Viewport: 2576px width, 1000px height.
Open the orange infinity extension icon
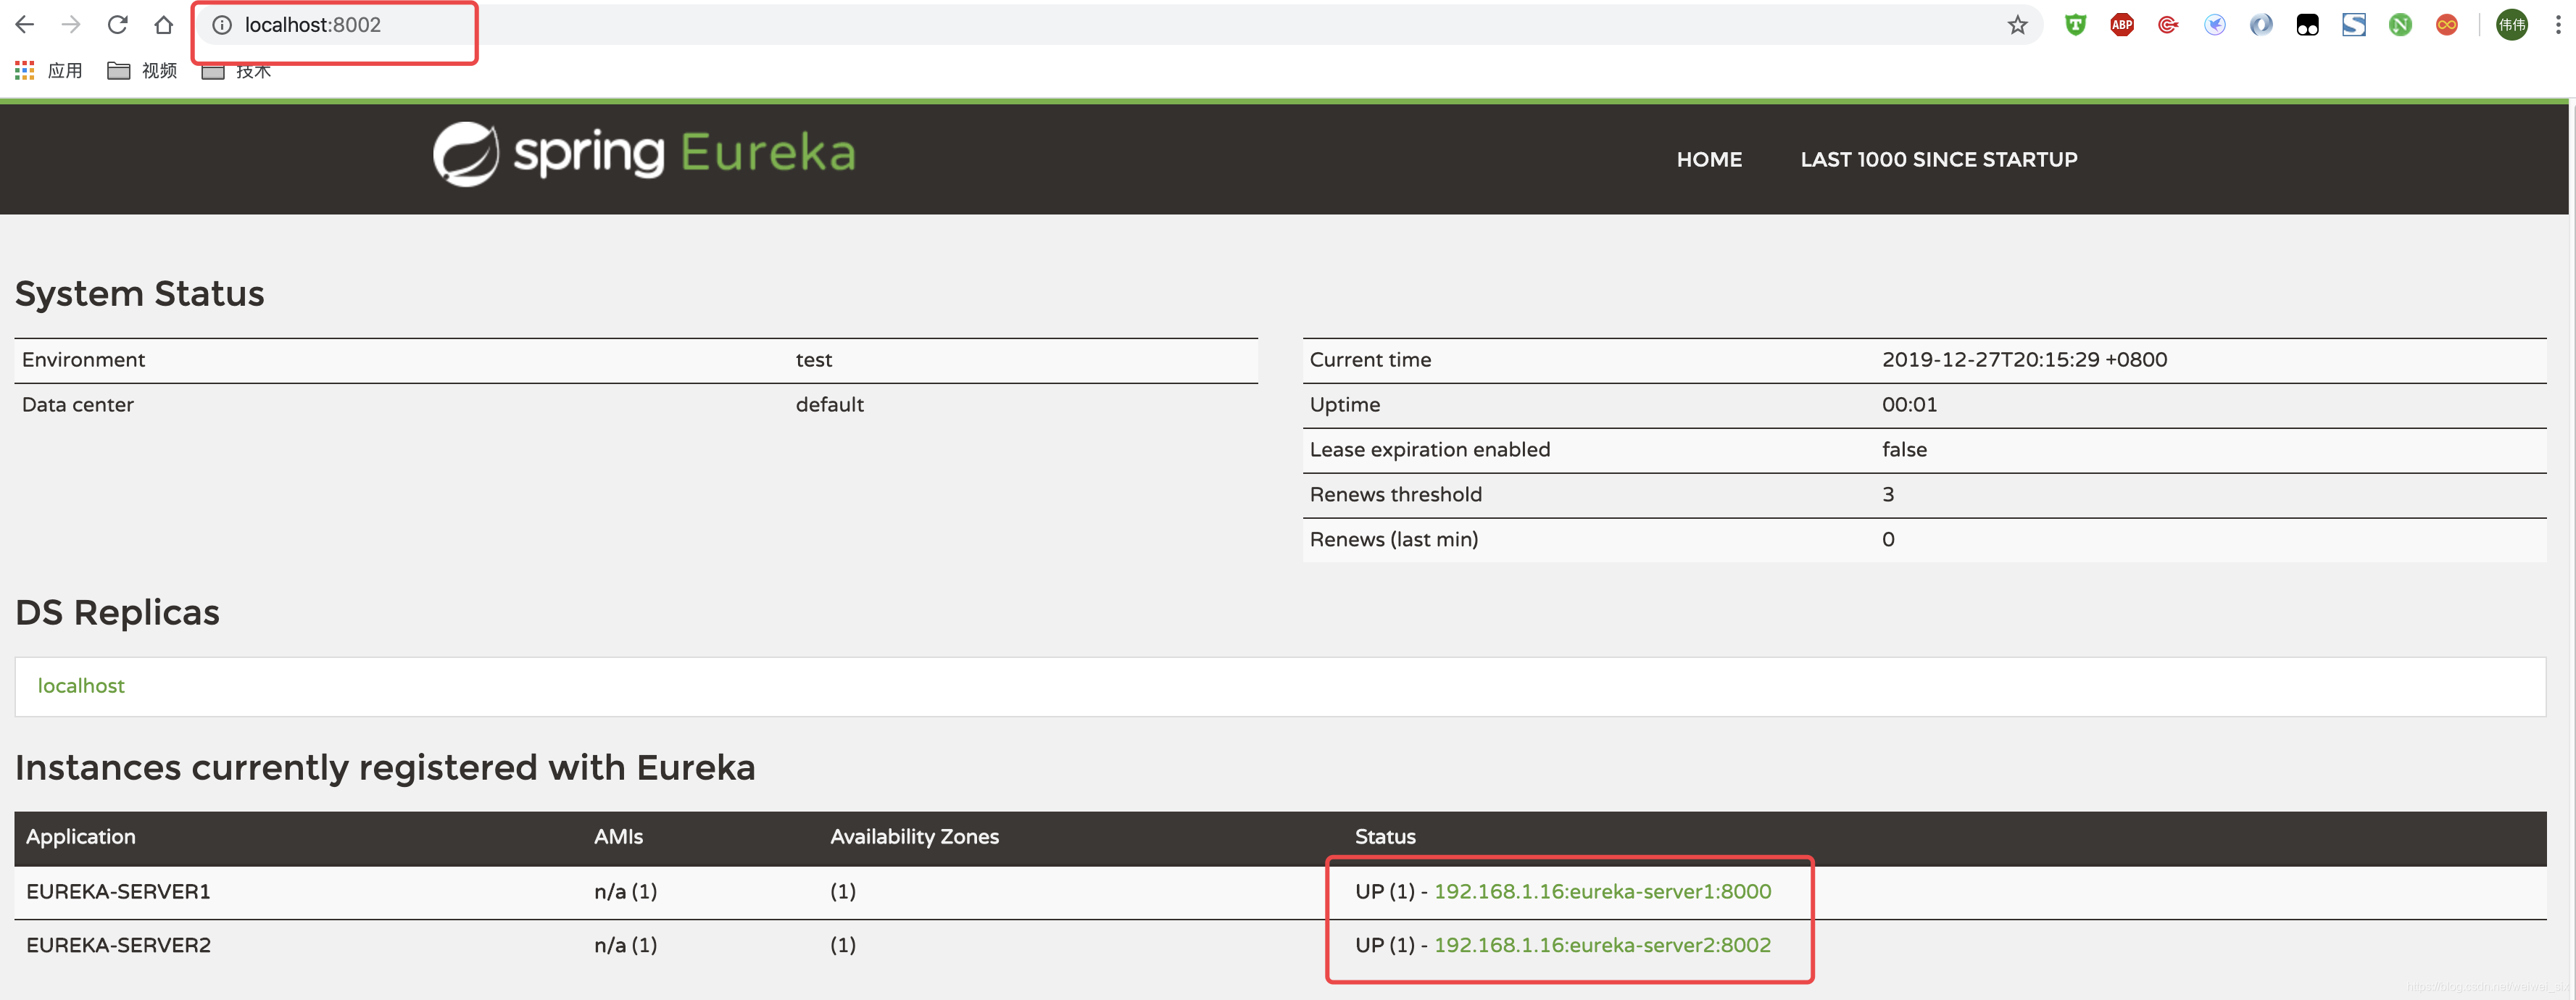(2447, 25)
